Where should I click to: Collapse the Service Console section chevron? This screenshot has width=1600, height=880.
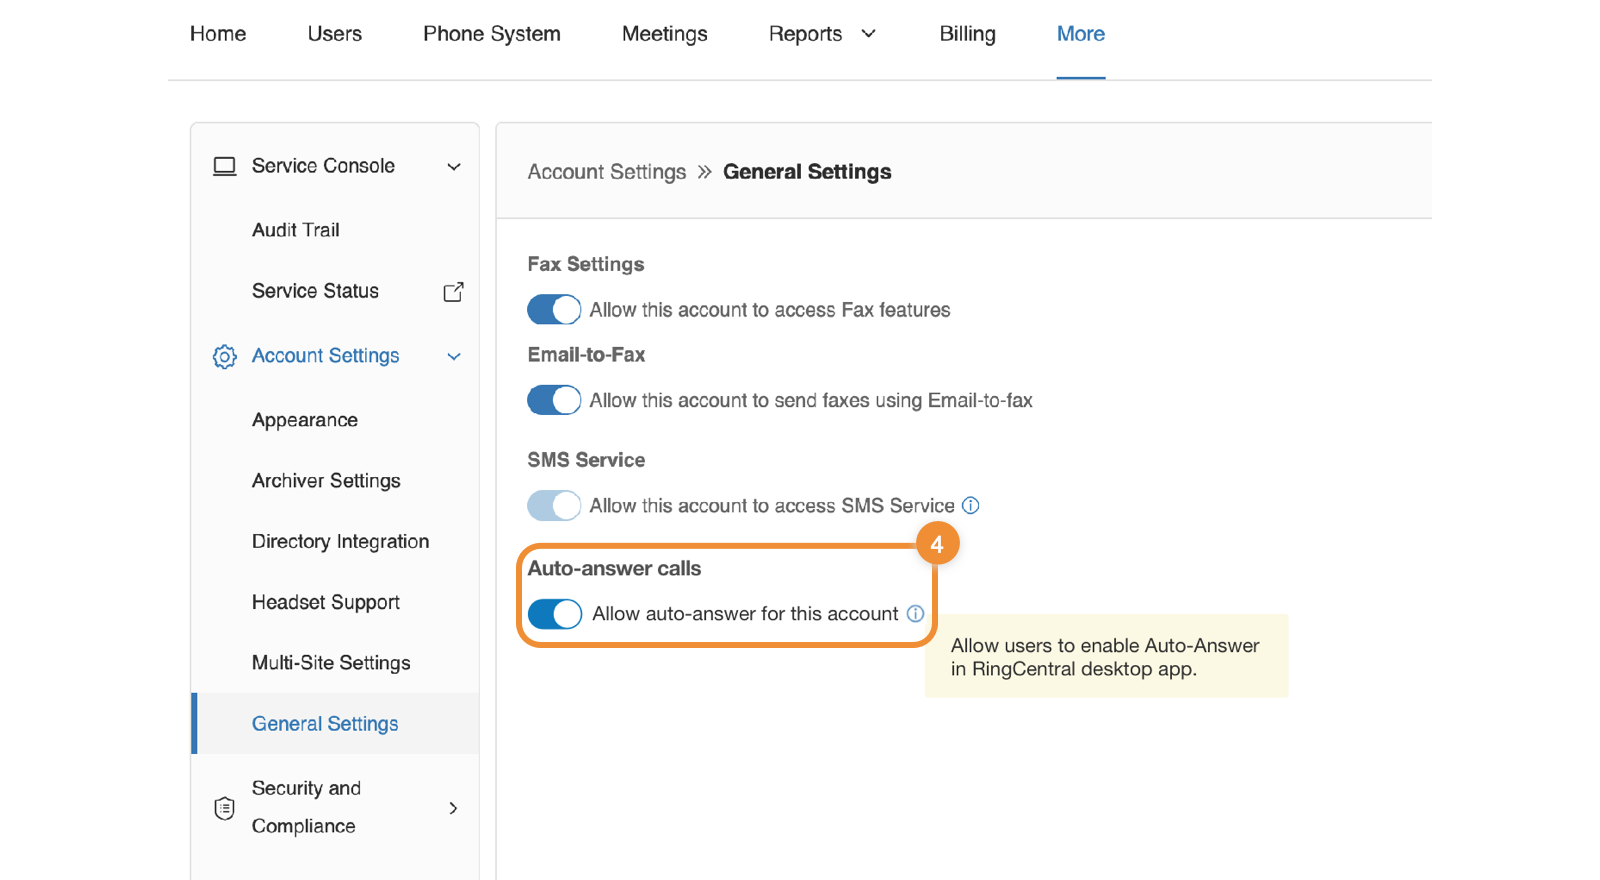(x=454, y=167)
